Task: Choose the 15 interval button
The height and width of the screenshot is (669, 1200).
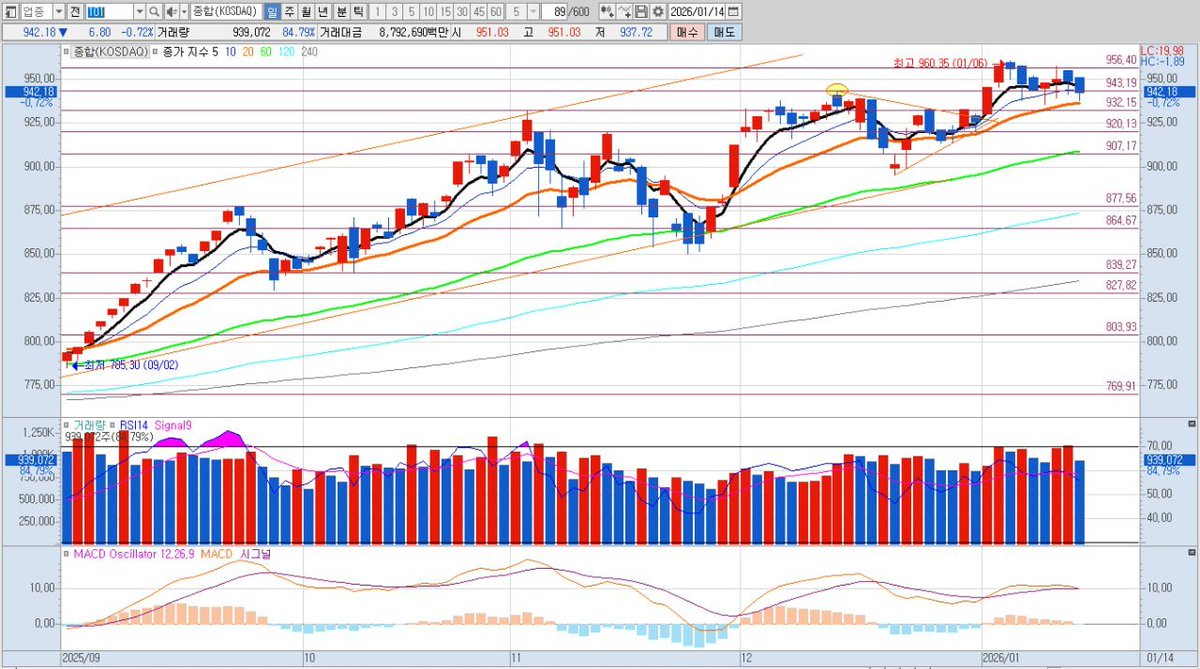Action: click(445, 12)
